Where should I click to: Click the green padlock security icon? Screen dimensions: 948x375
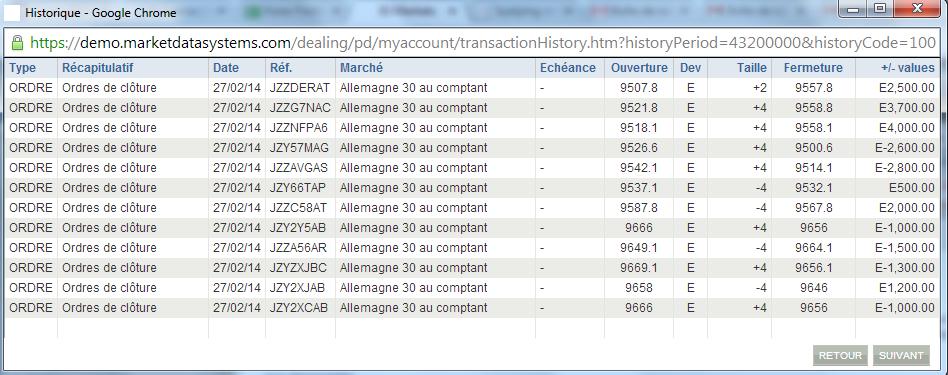click(17, 42)
